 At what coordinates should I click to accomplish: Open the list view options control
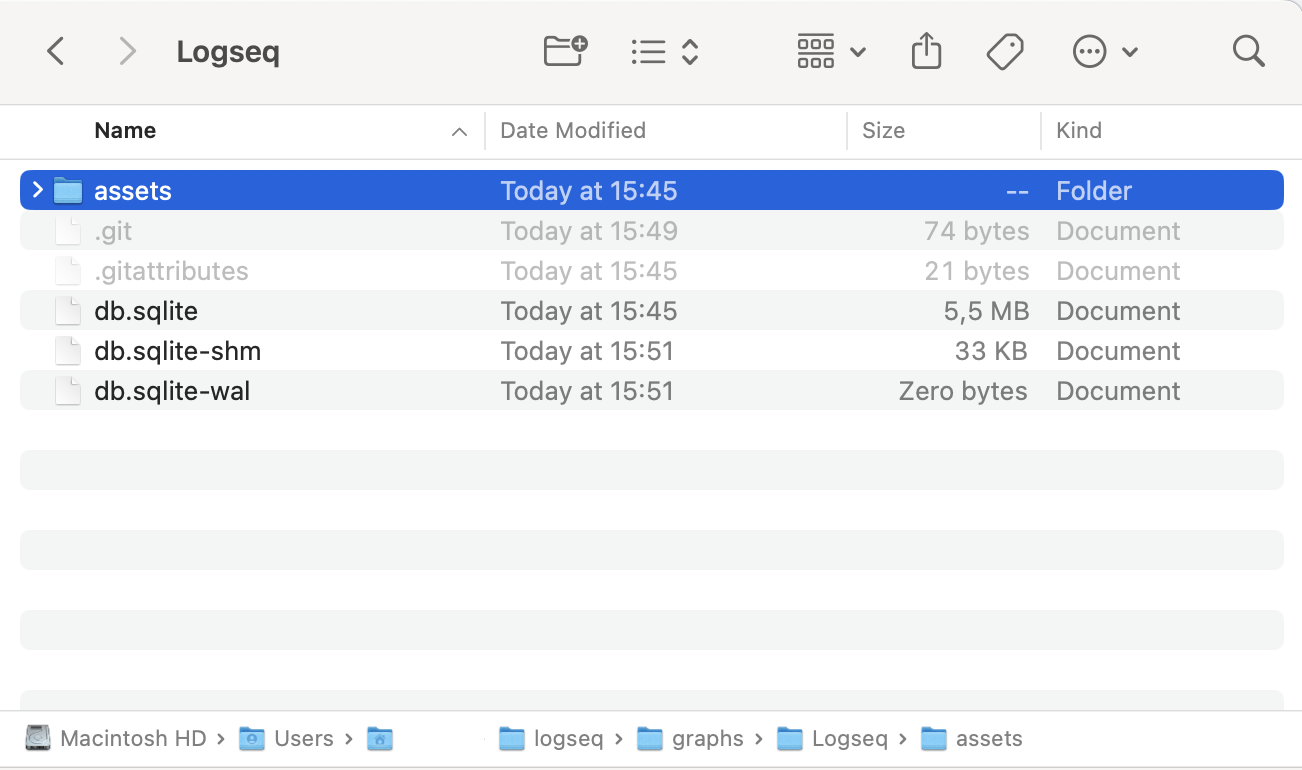(664, 51)
